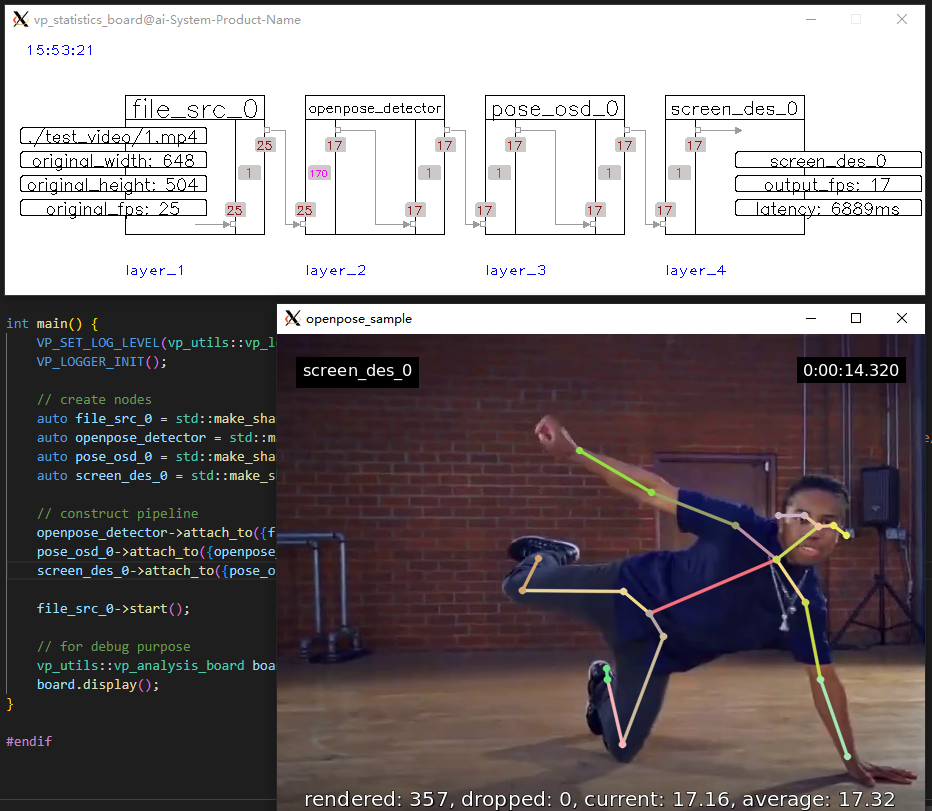Place cursor on the file_src_0->start() code line
The height and width of the screenshot is (811, 932).
click(x=113, y=608)
